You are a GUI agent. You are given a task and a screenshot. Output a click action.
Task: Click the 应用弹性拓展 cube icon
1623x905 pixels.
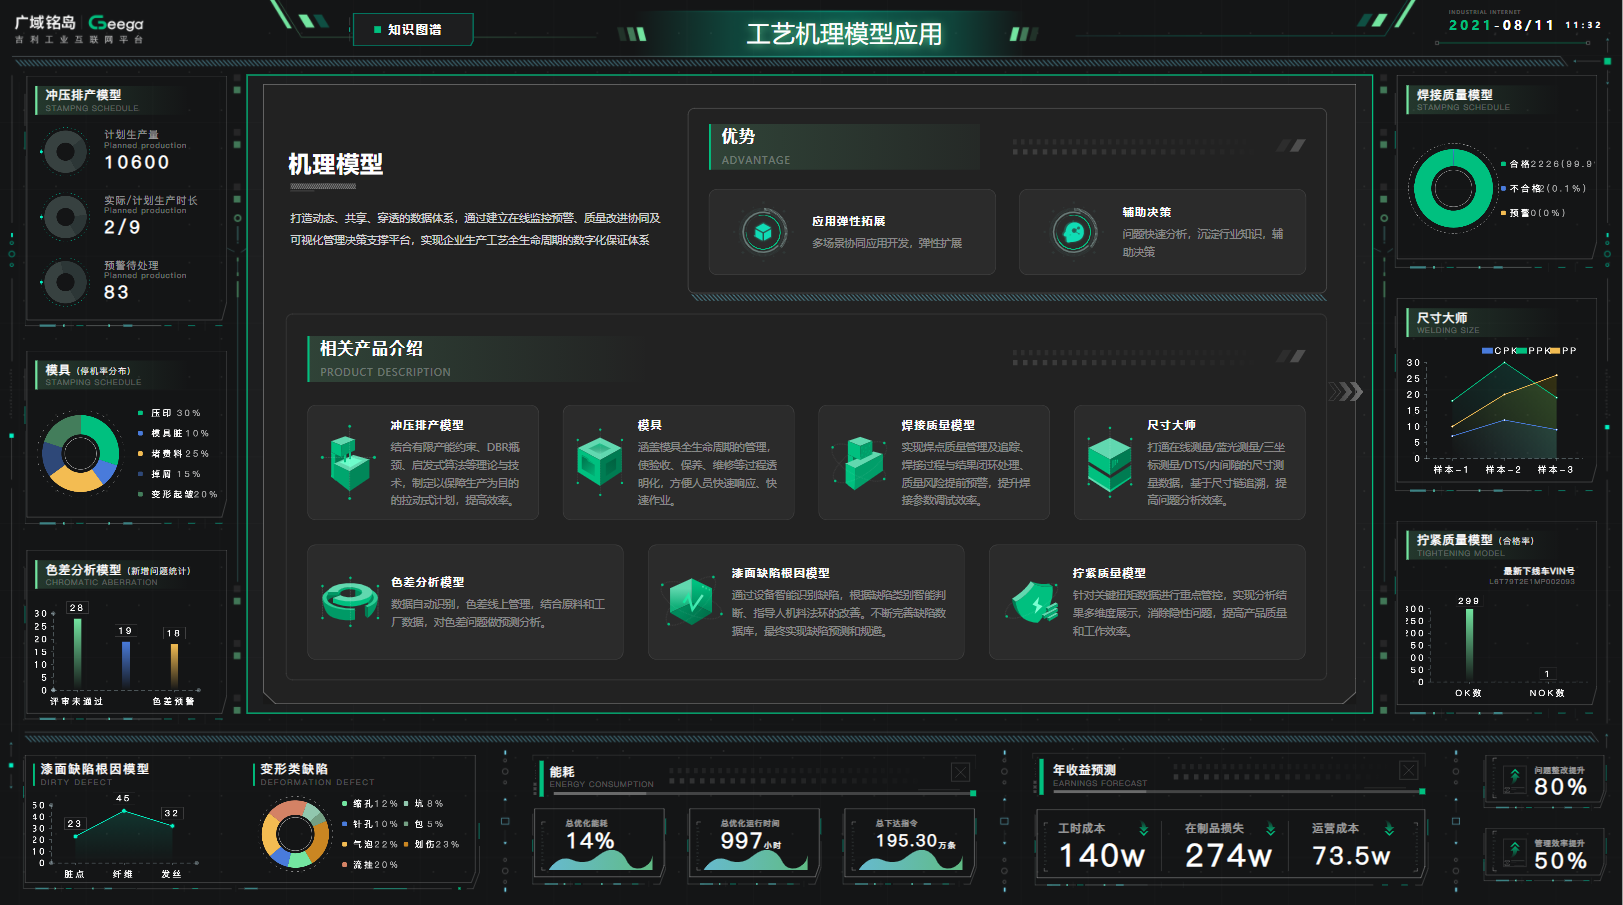point(763,232)
